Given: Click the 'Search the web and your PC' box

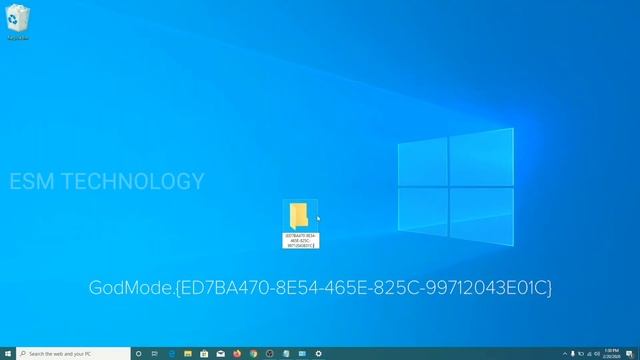Looking at the screenshot, I should [73, 353].
